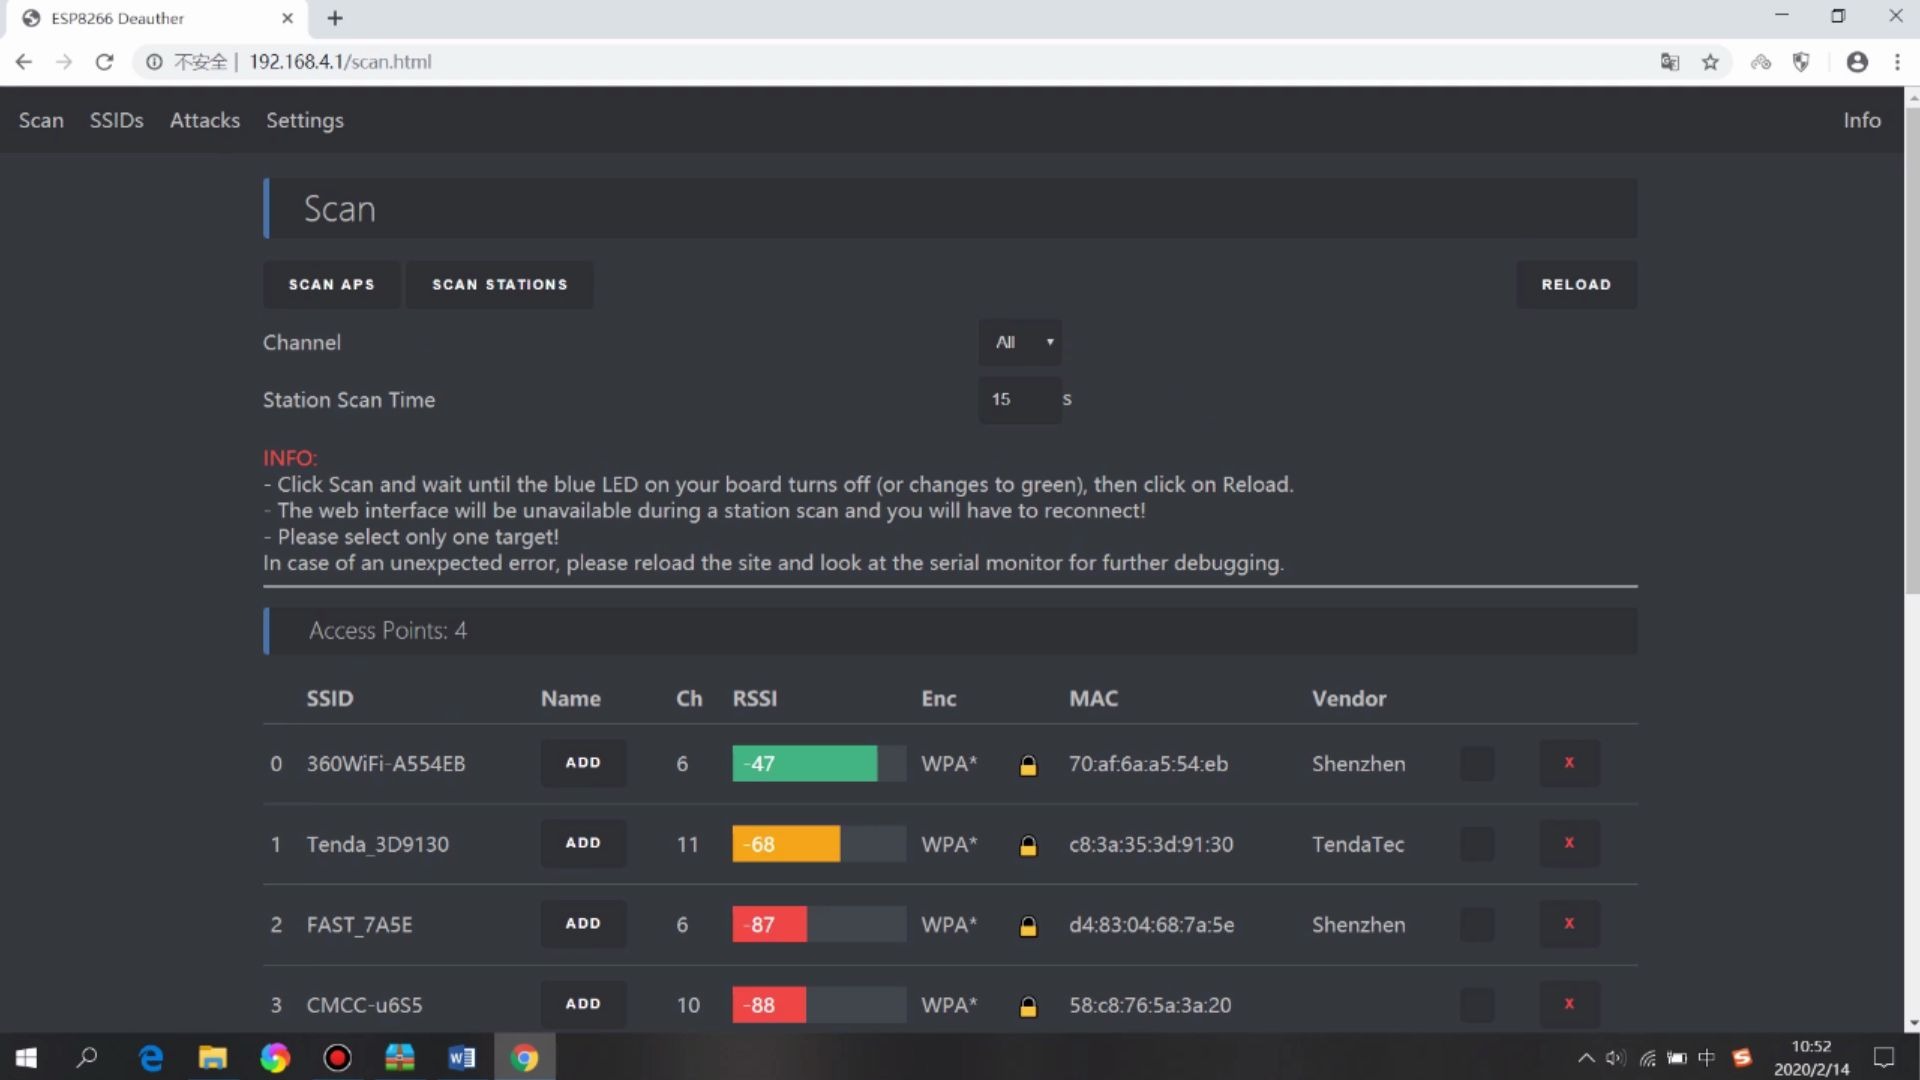
Task: Remove Tenda_3D9130 with its red X
Action: pos(1569,843)
